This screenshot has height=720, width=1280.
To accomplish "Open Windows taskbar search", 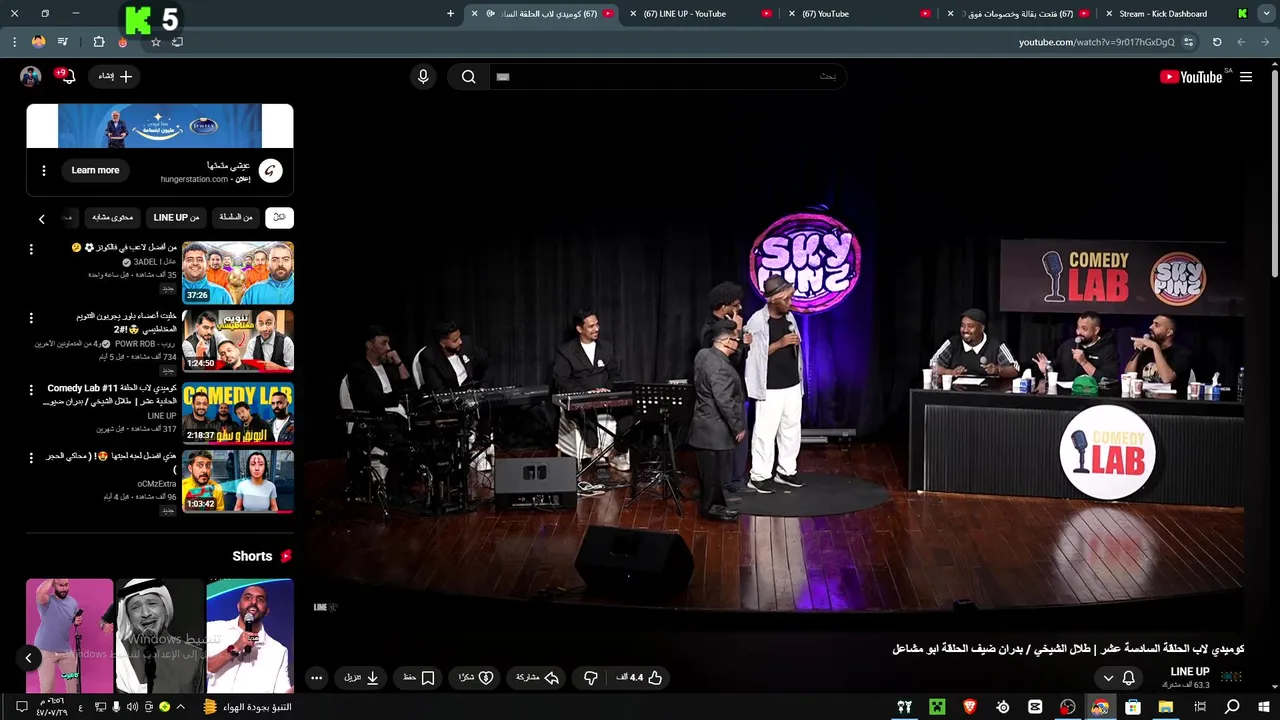I will [1232, 707].
